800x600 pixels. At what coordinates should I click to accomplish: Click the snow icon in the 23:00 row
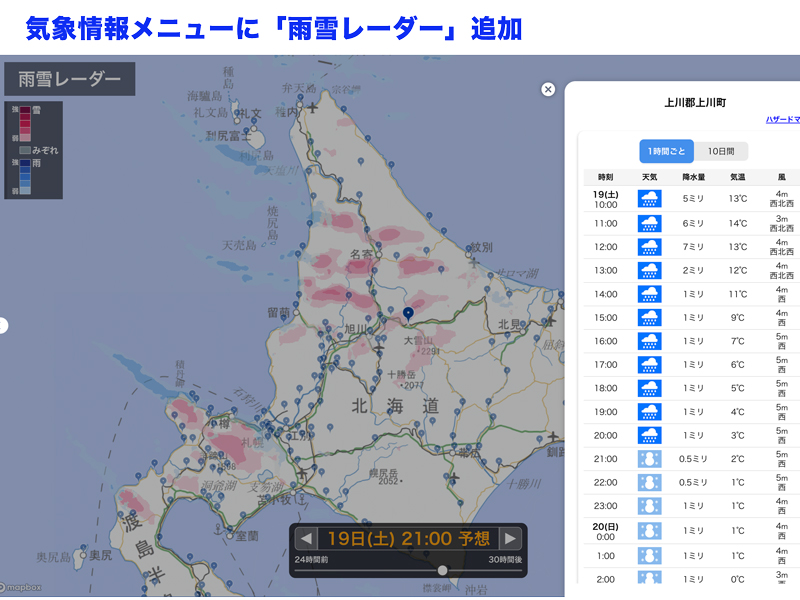(x=649, y=506)
